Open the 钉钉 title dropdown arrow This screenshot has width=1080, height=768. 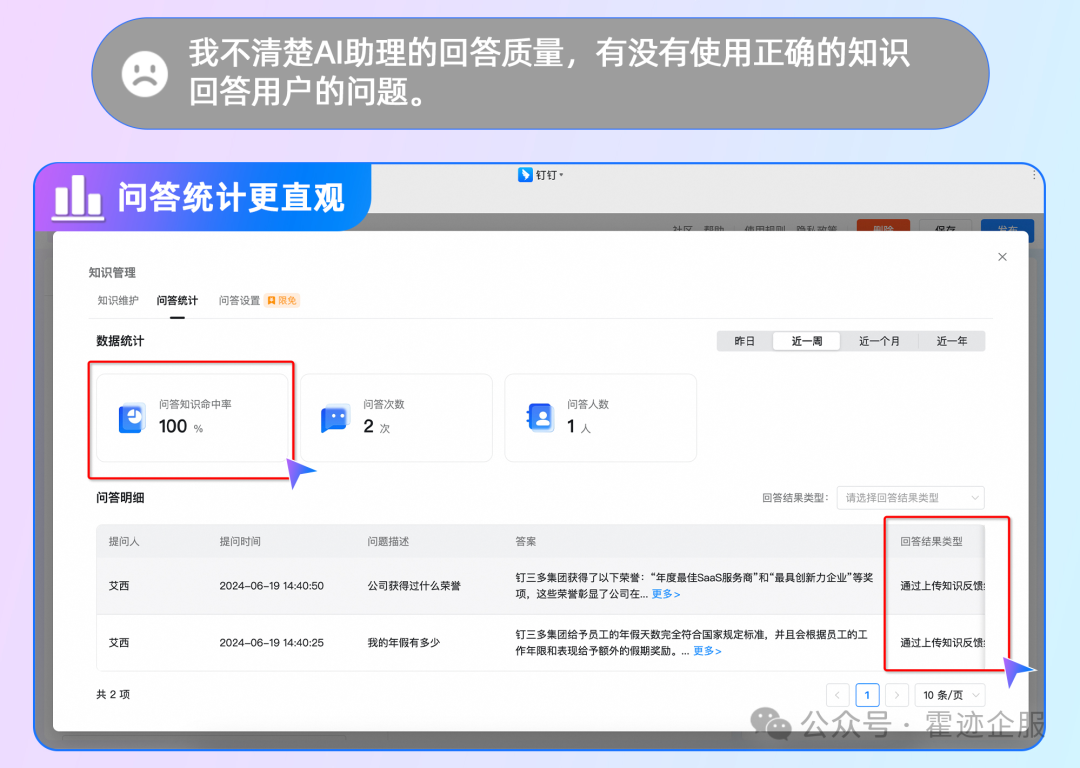[x=561, y=175]
